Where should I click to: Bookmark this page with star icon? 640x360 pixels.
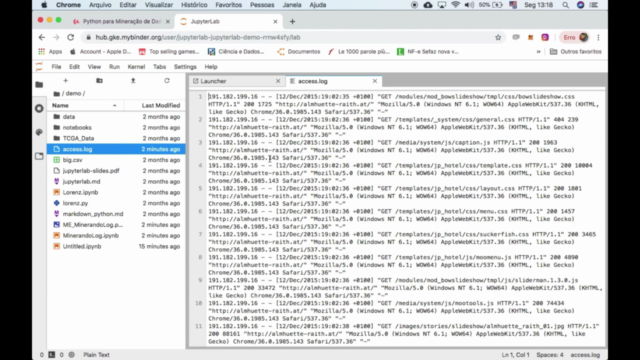click(498, 37)
